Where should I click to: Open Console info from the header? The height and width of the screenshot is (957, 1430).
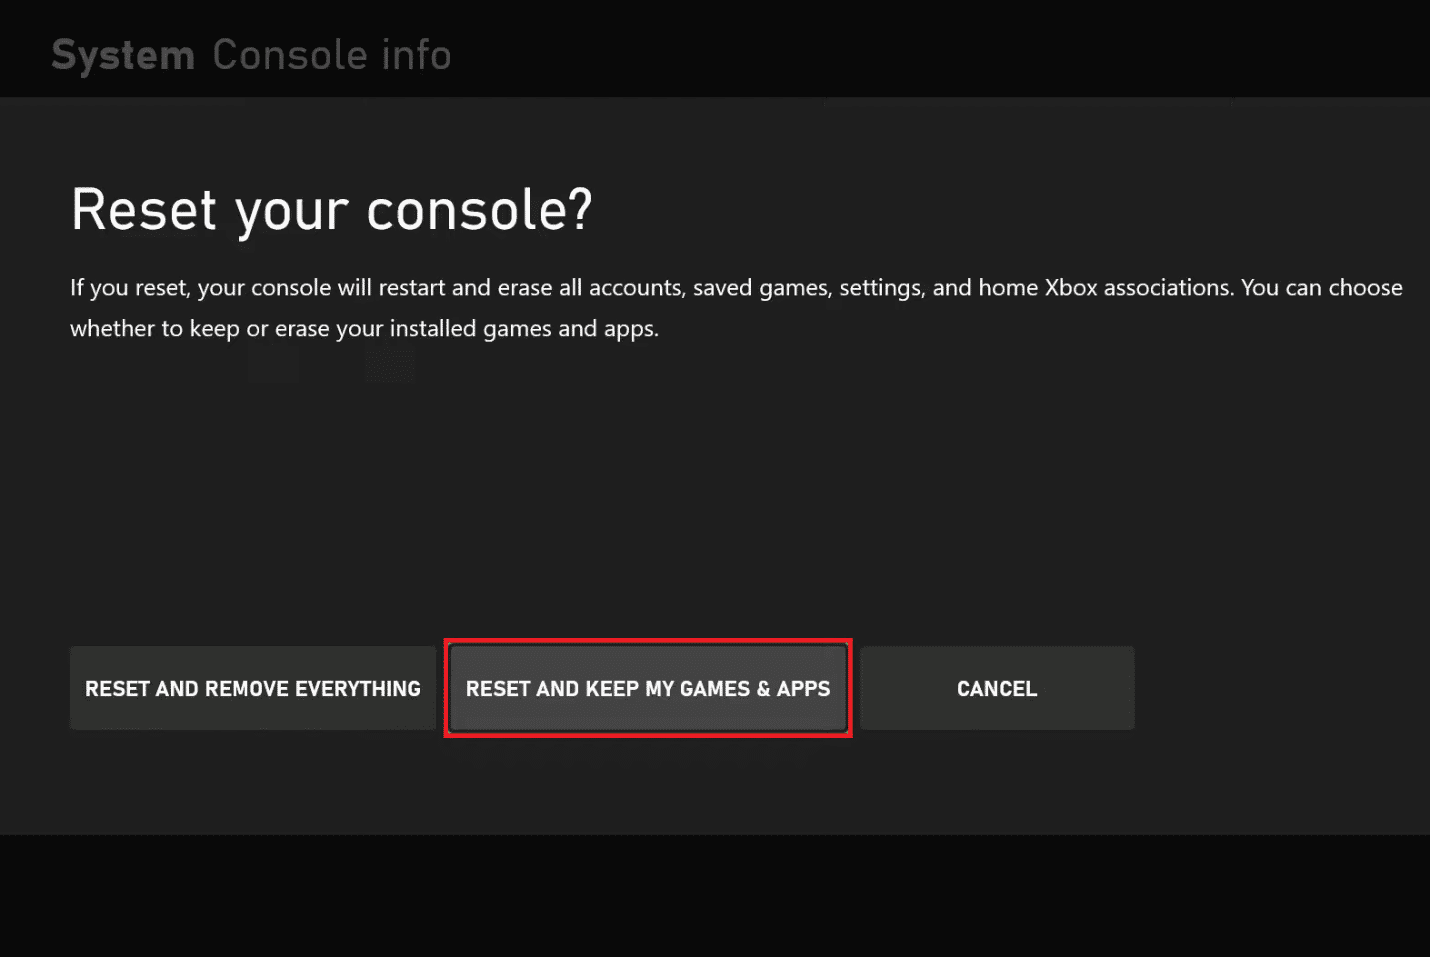click(331, 54)
